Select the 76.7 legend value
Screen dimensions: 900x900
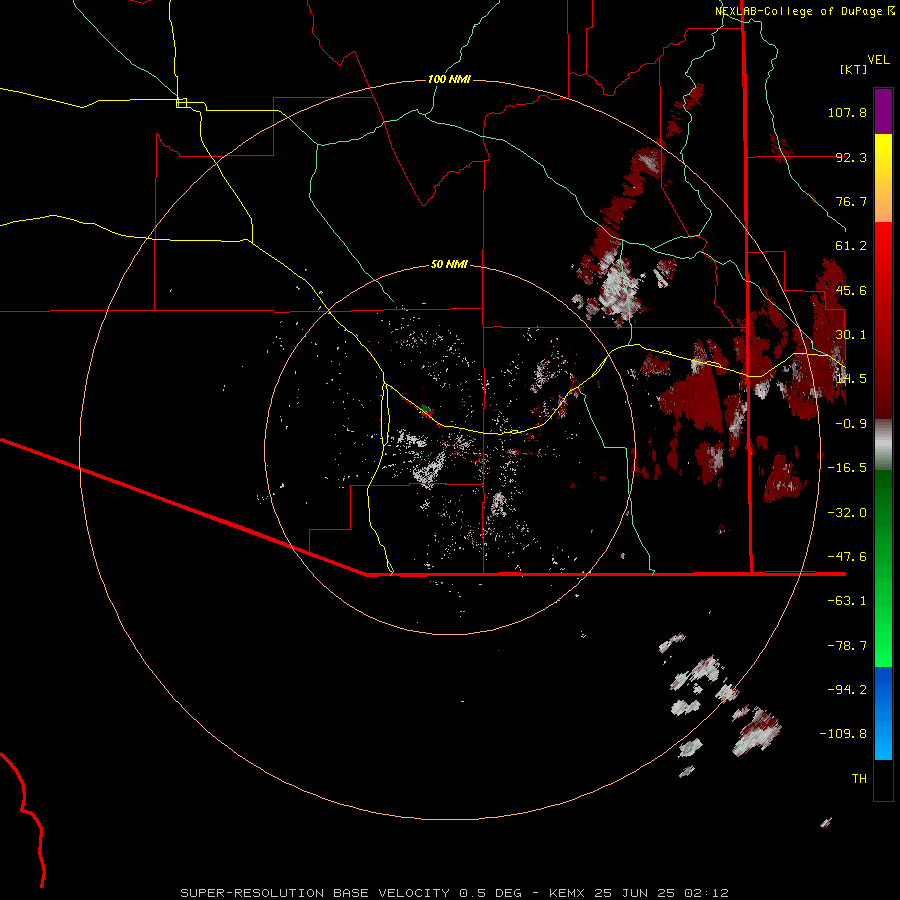coord(851,201)
